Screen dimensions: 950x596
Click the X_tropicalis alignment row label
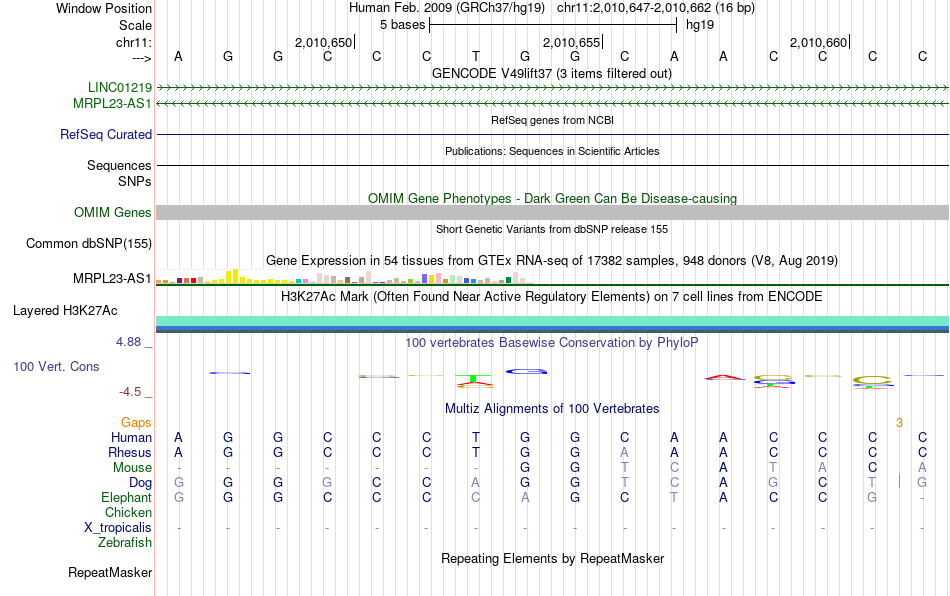(118, 528)
